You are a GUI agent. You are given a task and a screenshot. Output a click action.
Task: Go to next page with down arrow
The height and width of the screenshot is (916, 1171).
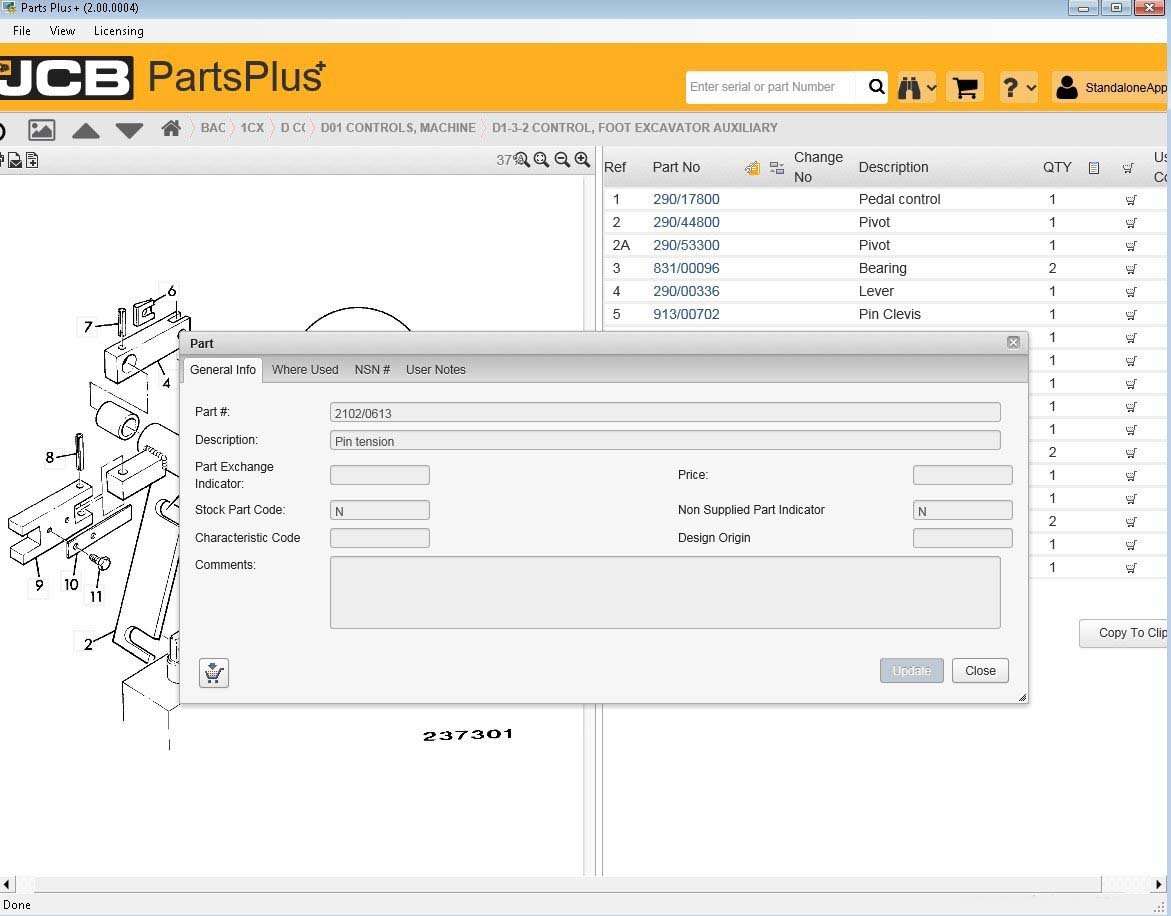(x=129, y=131)
